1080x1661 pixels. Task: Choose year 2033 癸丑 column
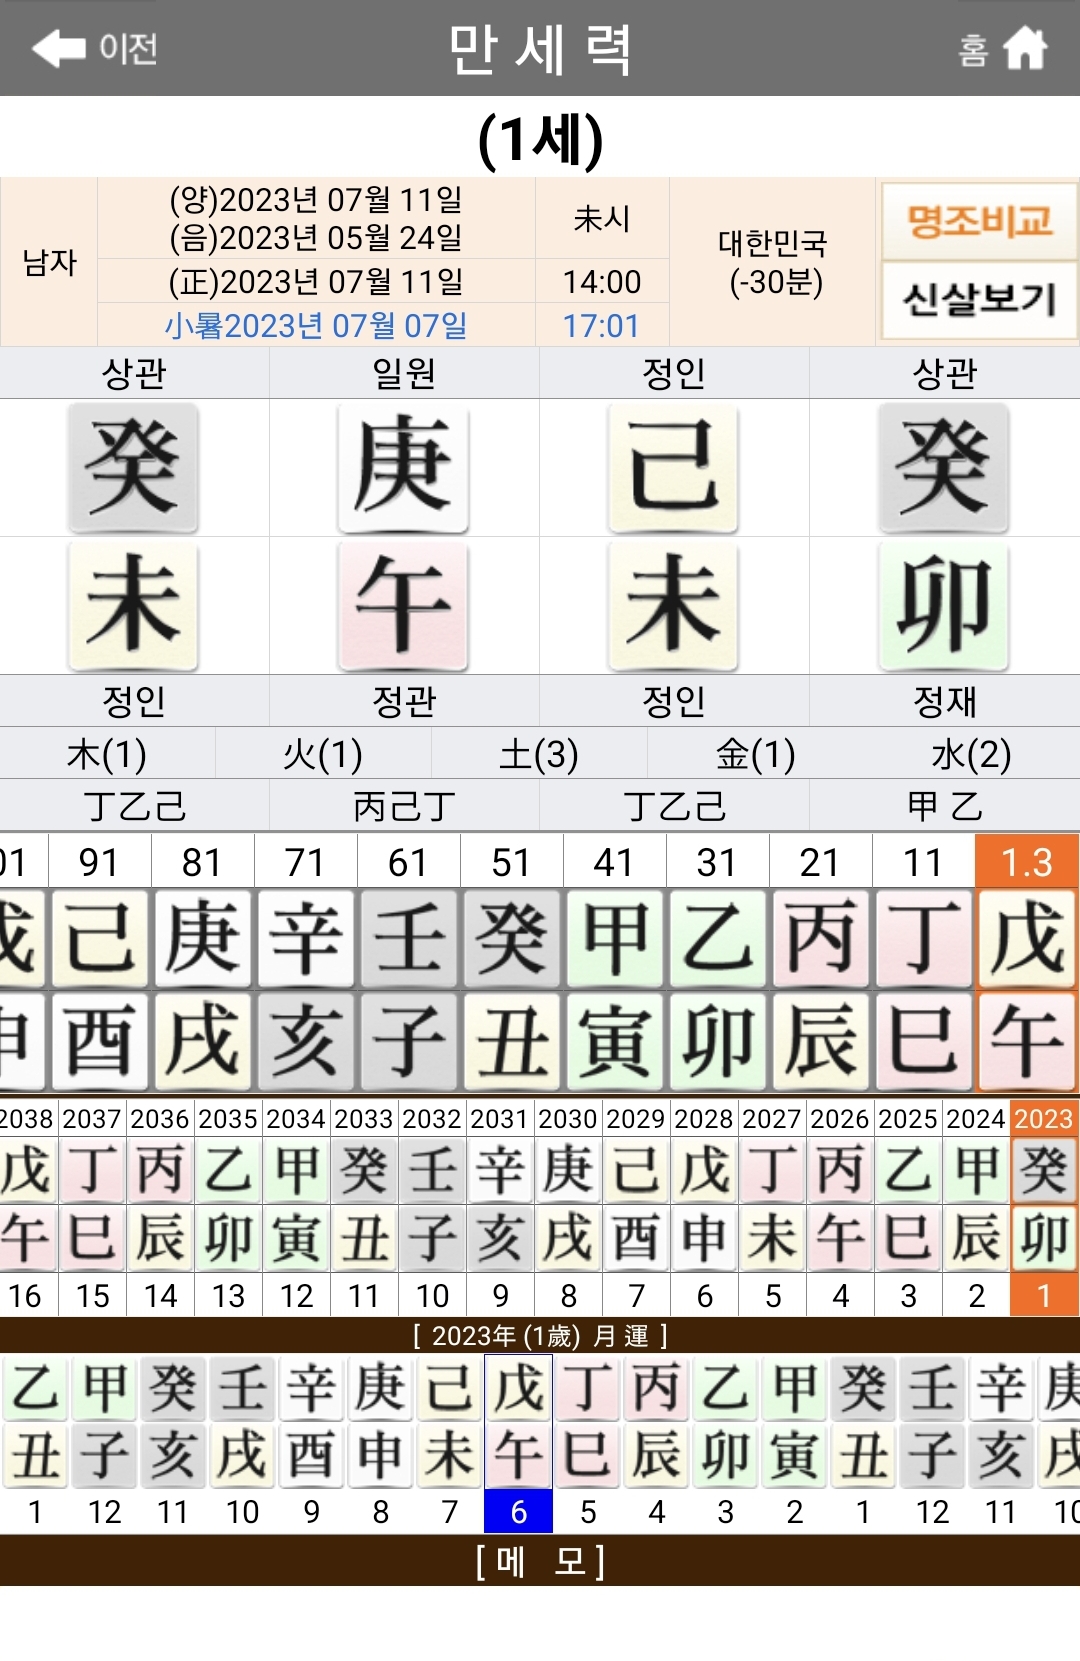click(364, 1209)
